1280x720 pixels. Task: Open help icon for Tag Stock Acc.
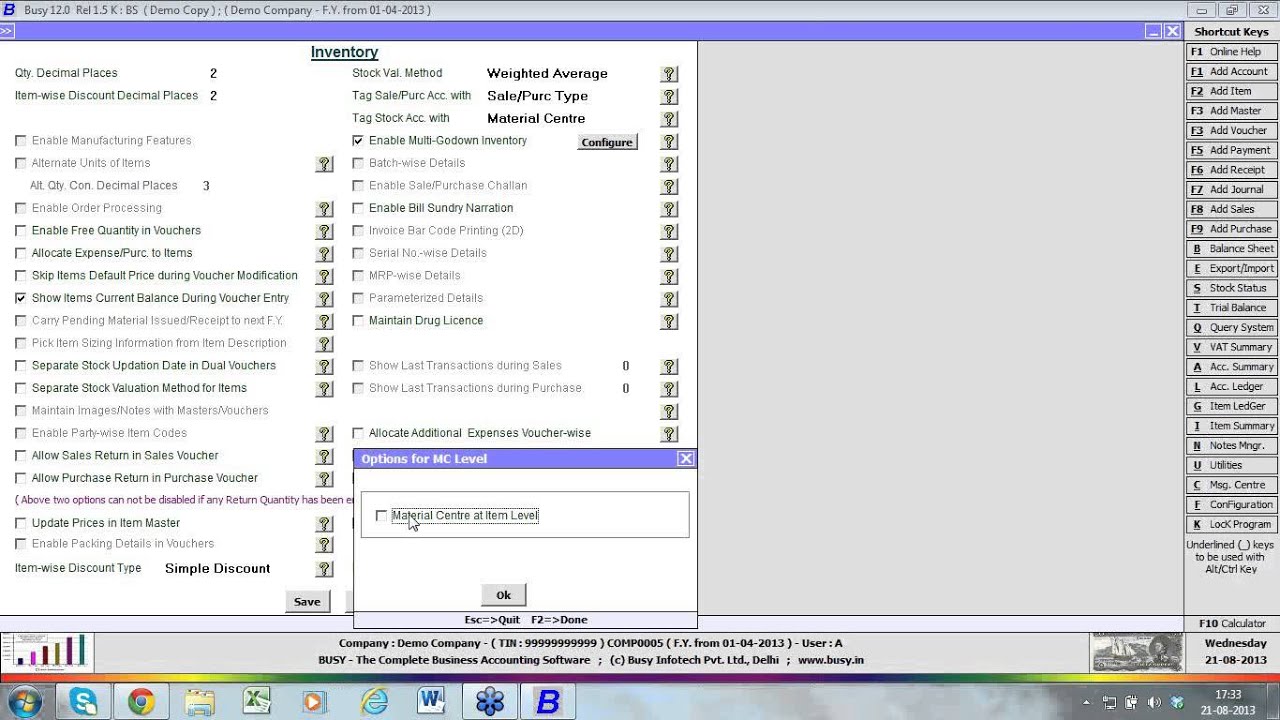click(670, 119)
